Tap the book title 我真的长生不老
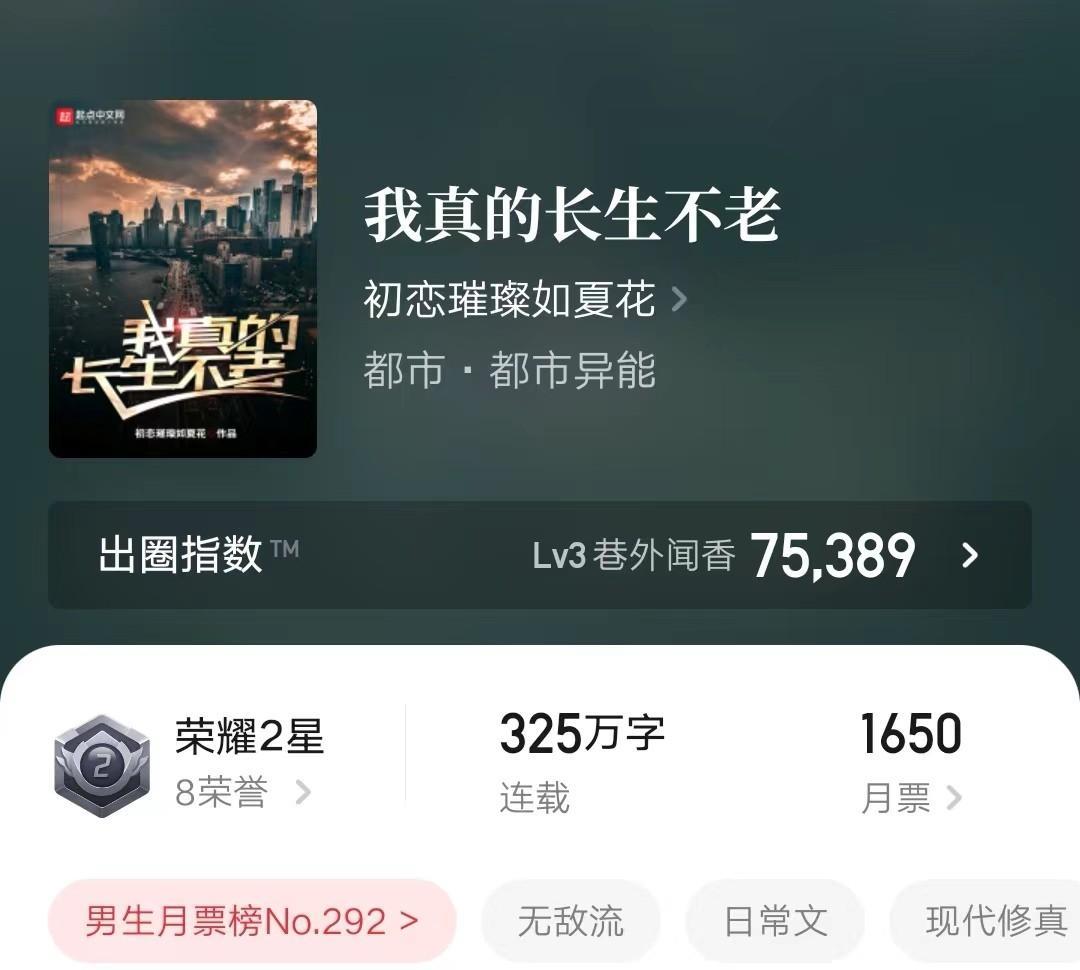Image resolution: width=1080 pixels, height=970 pixels. pyautogui.click(x=572, y=215)
